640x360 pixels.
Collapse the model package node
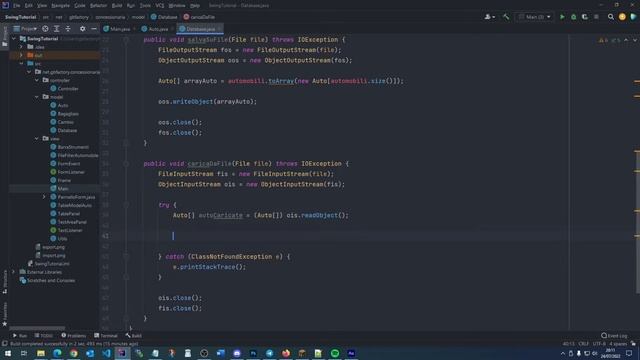click(x=37, y=97)
